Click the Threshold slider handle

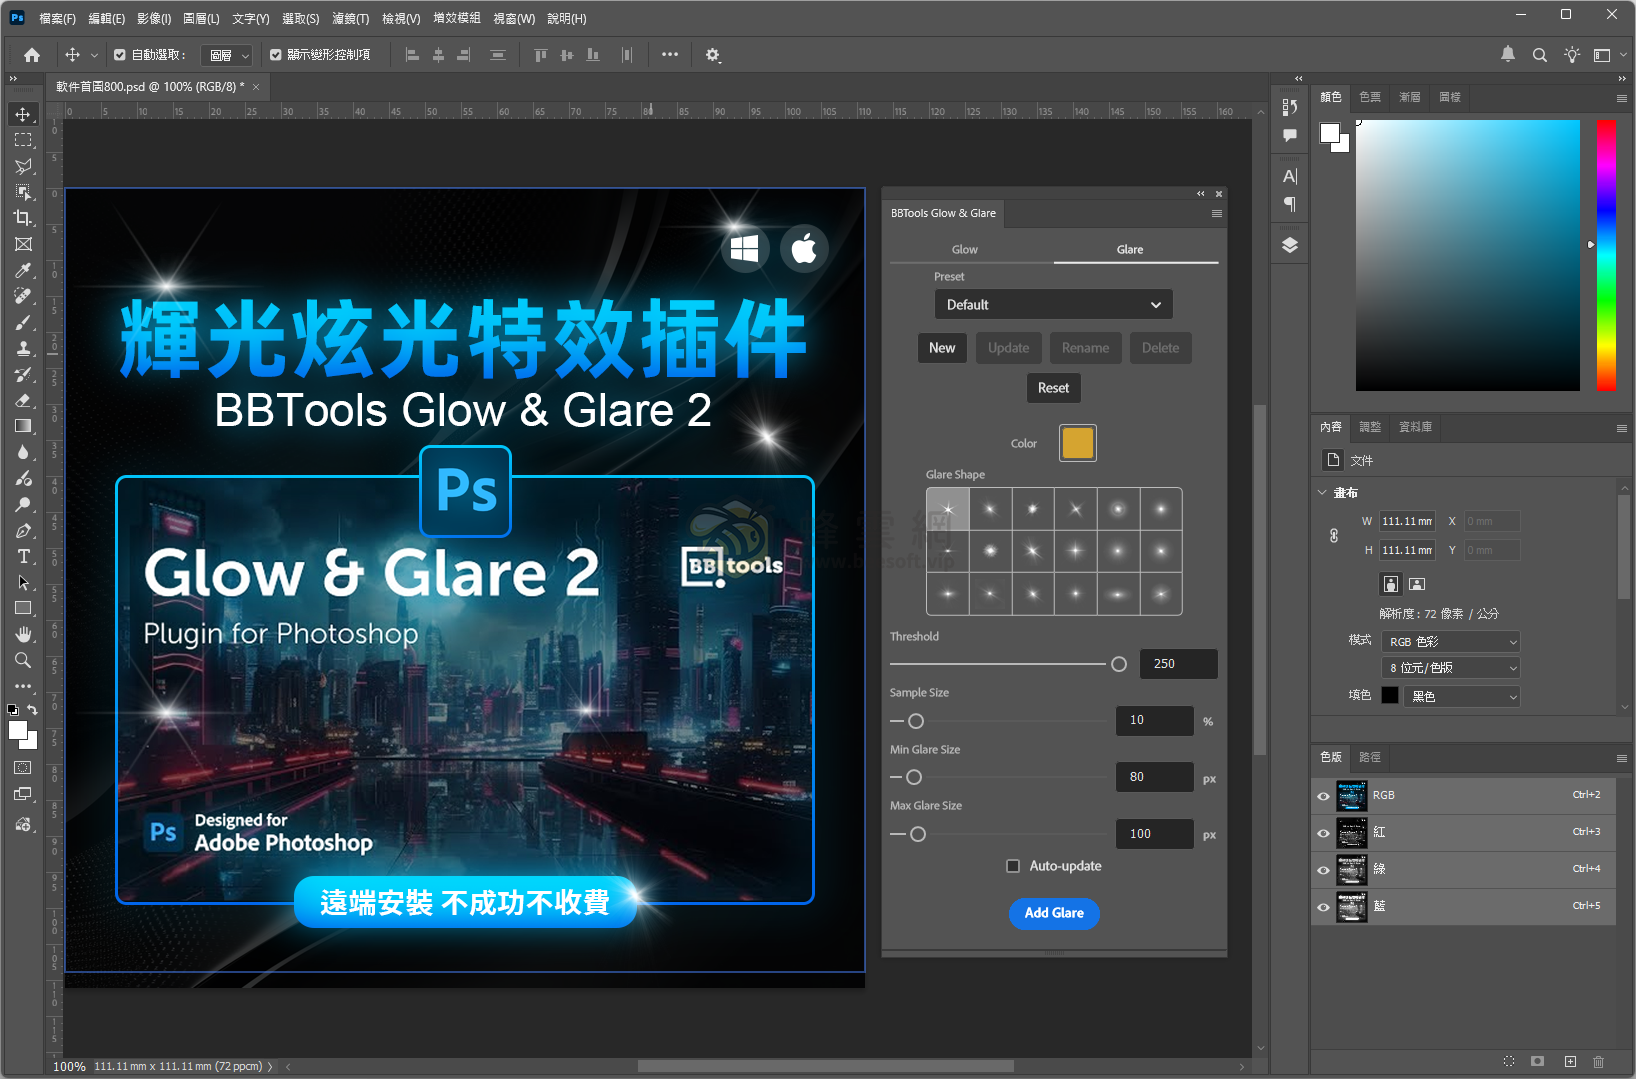1119,664
